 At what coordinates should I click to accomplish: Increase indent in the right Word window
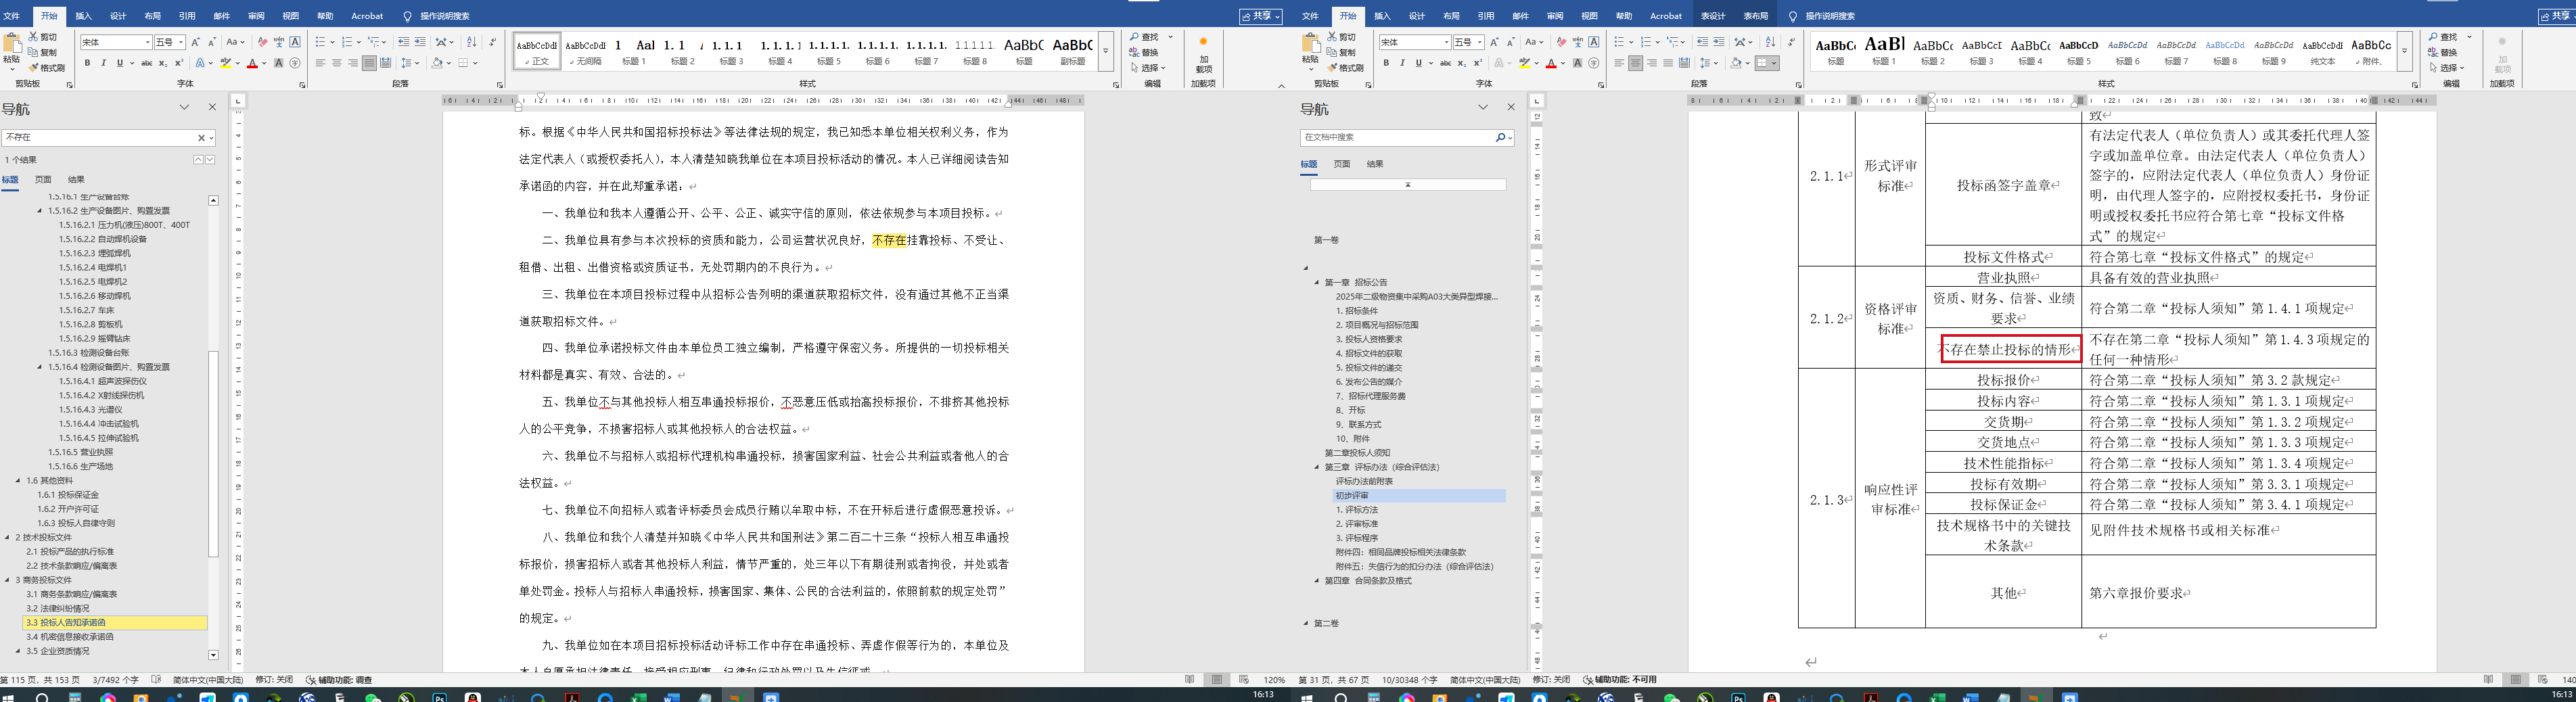[1719, 42]
